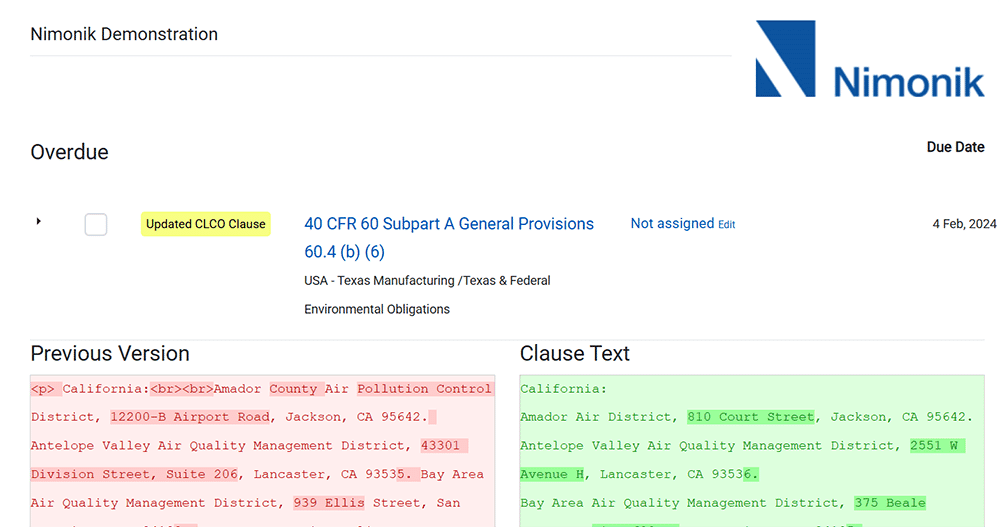The image size is (1000, 527).
Task: Click the Nimonik Demonstration page title
Action: [x=124, y=34]
